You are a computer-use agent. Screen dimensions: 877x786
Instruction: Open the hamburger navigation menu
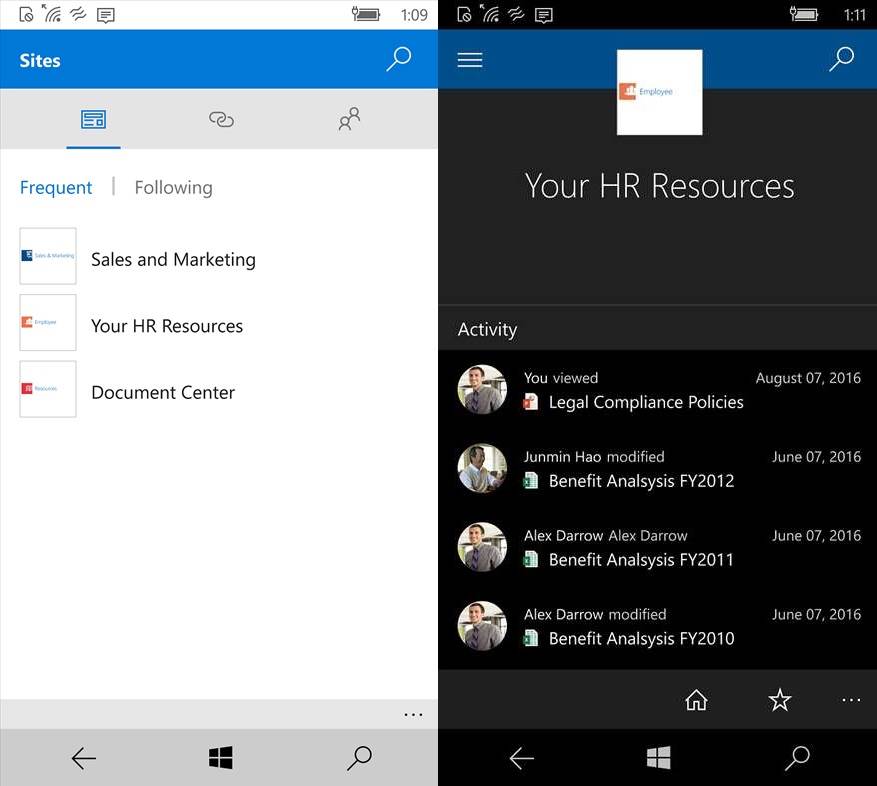pos(470,60)
